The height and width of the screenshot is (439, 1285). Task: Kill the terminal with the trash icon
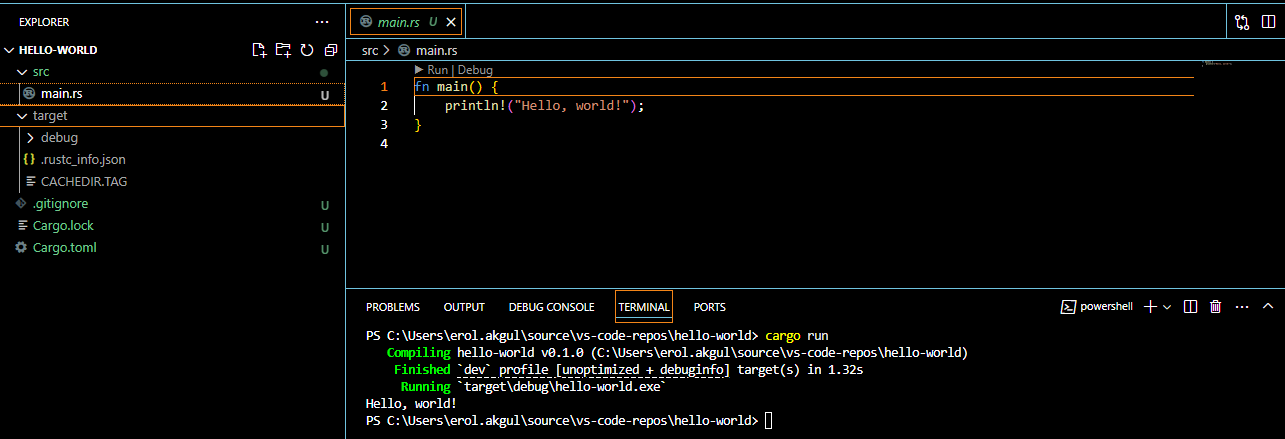(x=1215, y=307)
